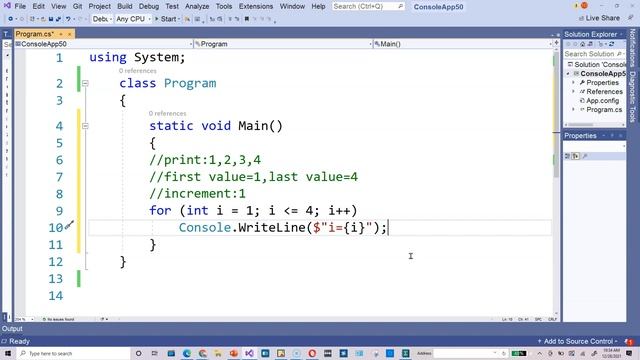Expand the Program.cs tree node
640x360 pixels.
tap(573, 110)
